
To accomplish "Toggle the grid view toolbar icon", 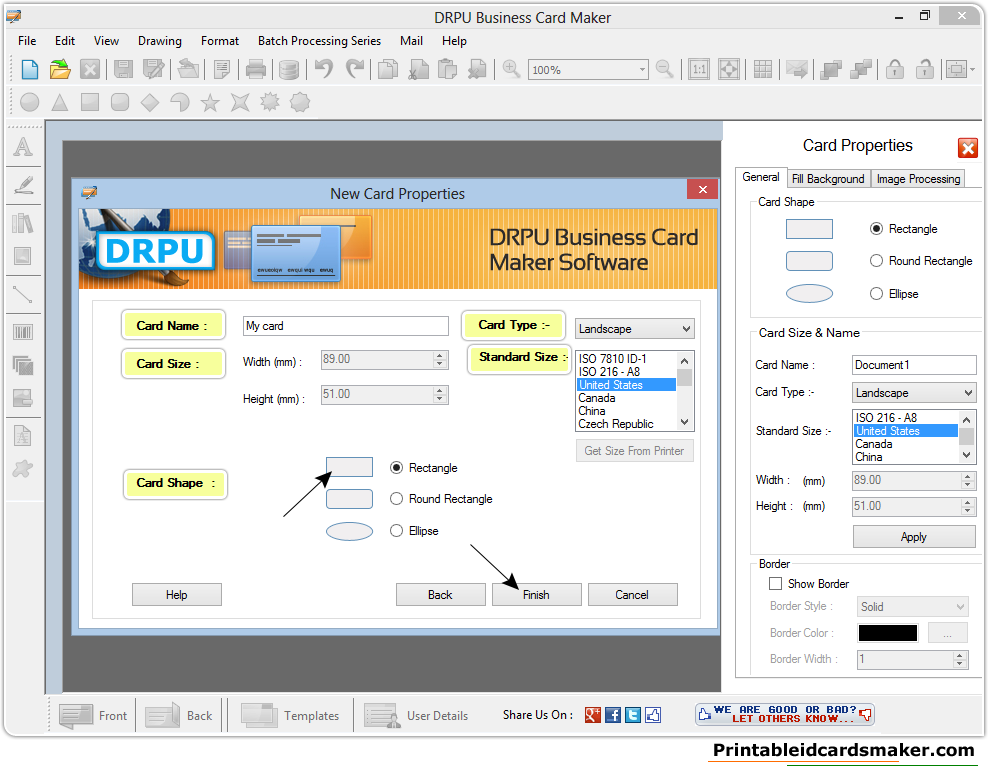I will [x=762, y=69].
